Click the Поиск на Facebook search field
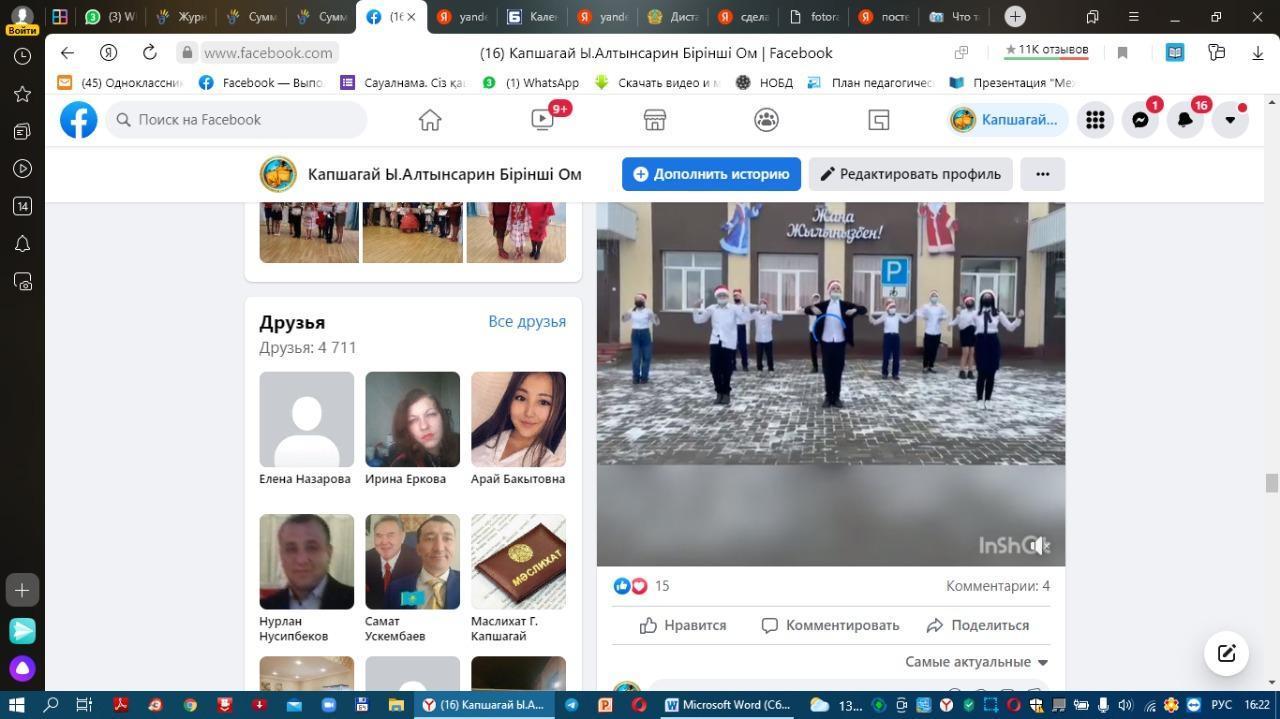Image resolution: width=1280 pixels, height=719 pixels. click(236, 120)
